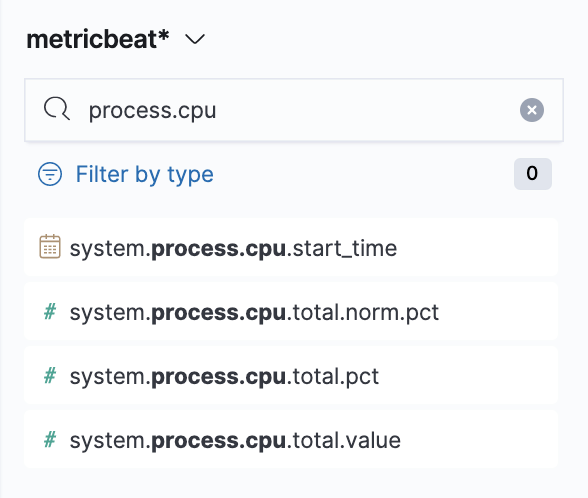
Task: Click the number icon beside total.pct
Action: pos(50,375)
